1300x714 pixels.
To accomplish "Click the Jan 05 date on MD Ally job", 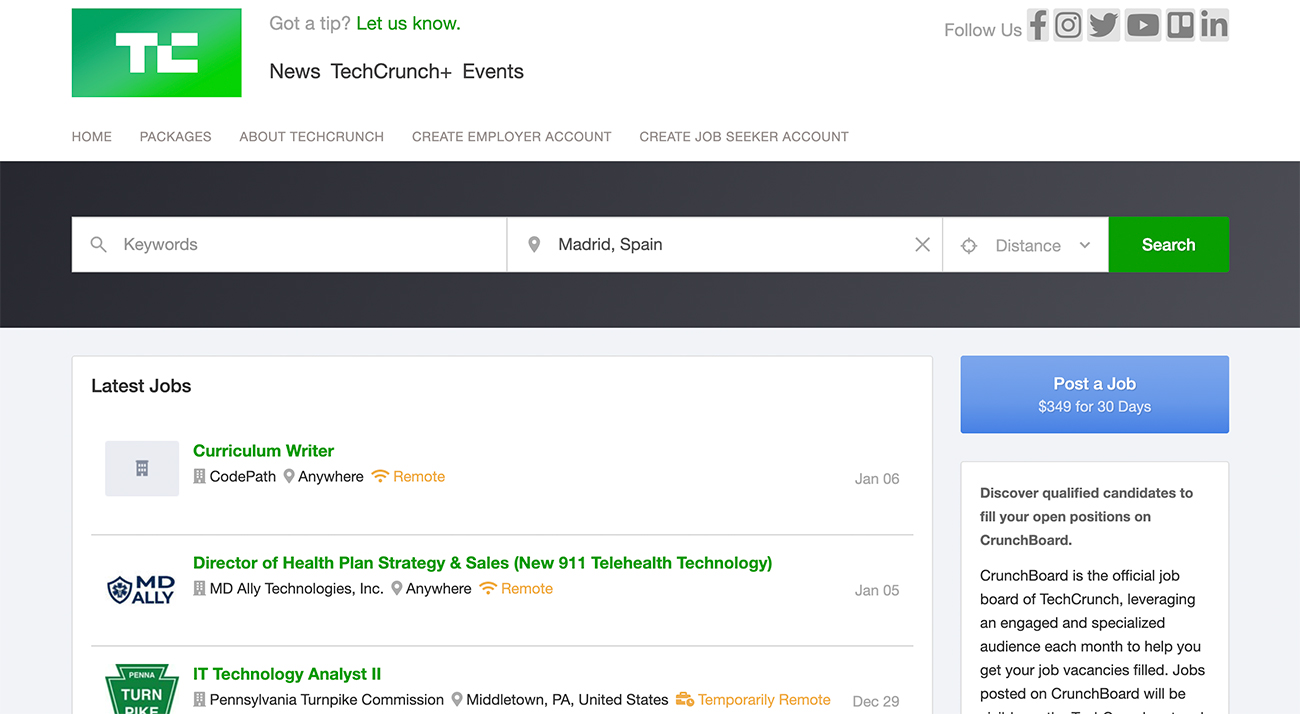I will (x=877, y=590).
